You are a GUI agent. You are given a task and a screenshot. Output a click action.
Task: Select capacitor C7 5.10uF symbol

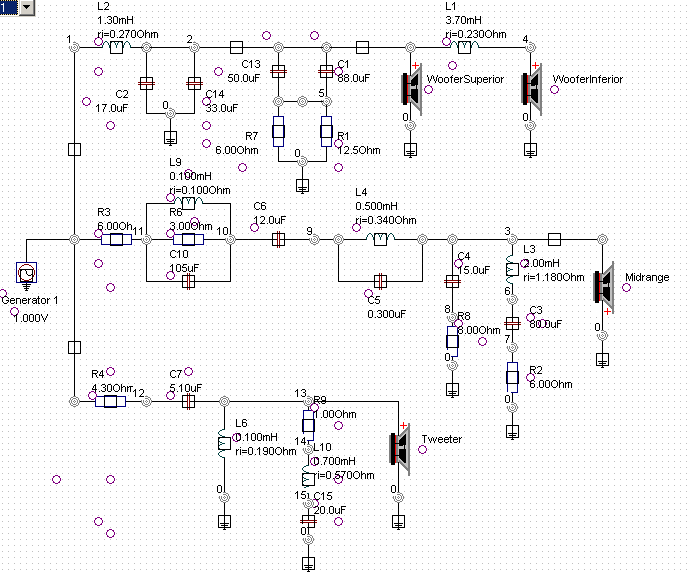click(x=188, y=402)
